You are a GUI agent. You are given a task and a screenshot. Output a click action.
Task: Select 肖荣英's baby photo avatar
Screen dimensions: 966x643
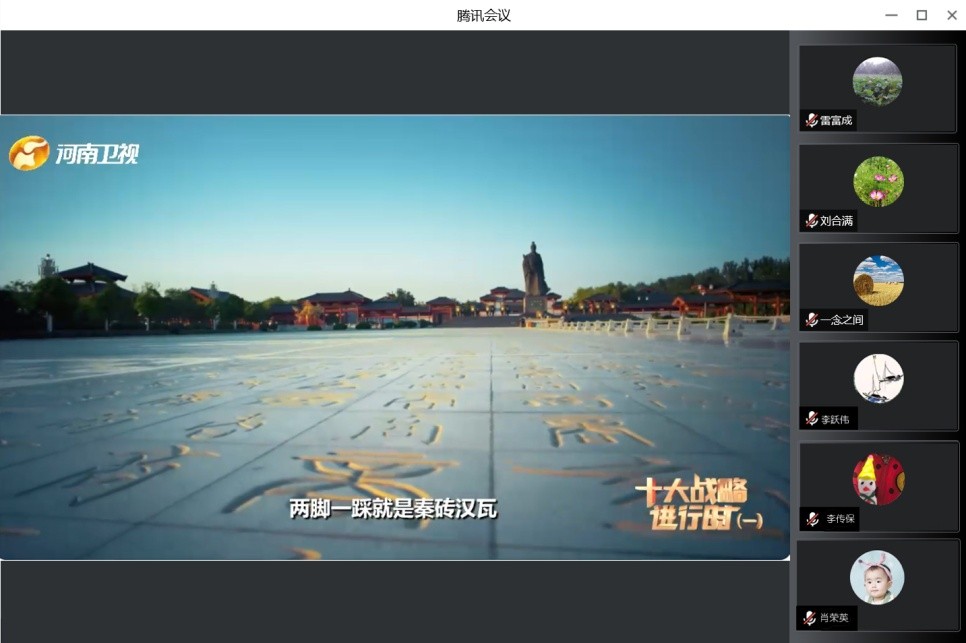click(x=877, y=577)
